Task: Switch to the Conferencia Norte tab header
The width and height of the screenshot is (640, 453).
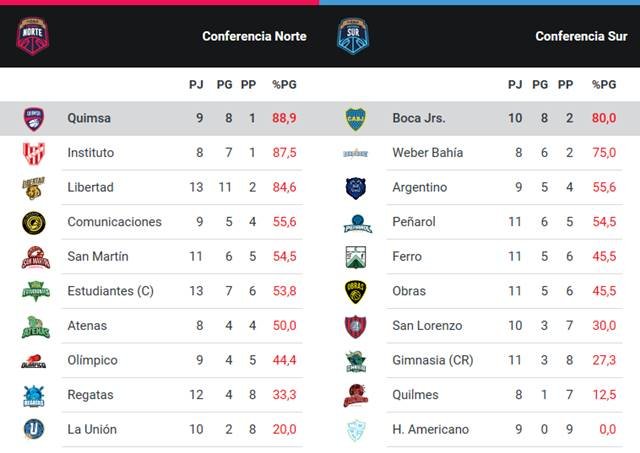Action: tap(254, 36)
